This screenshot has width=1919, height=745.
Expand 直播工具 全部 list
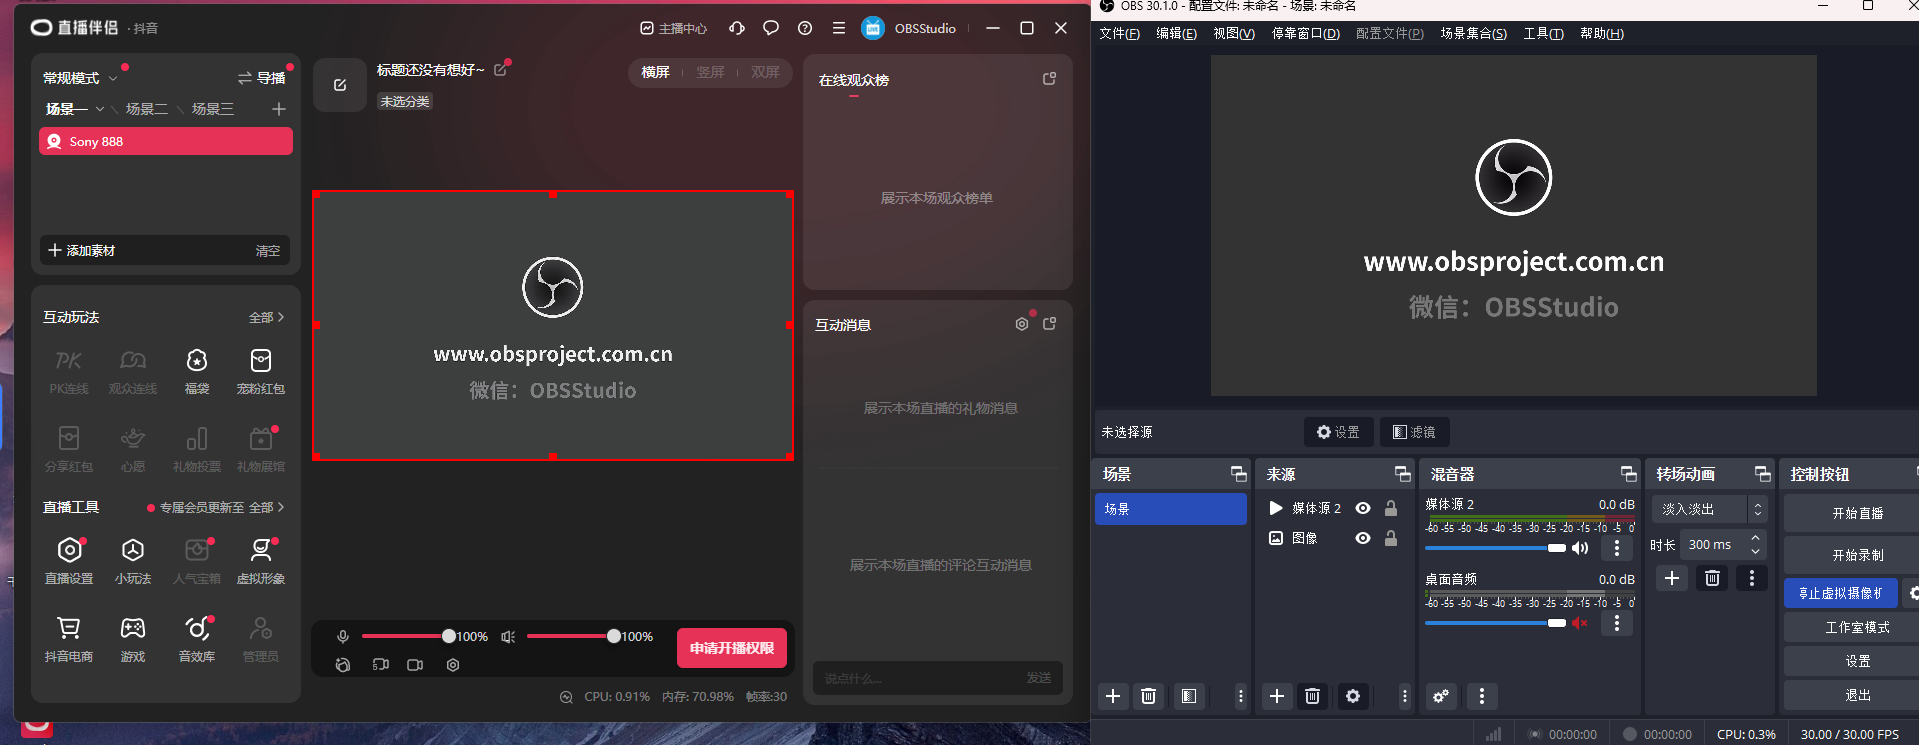coord(266,507)
